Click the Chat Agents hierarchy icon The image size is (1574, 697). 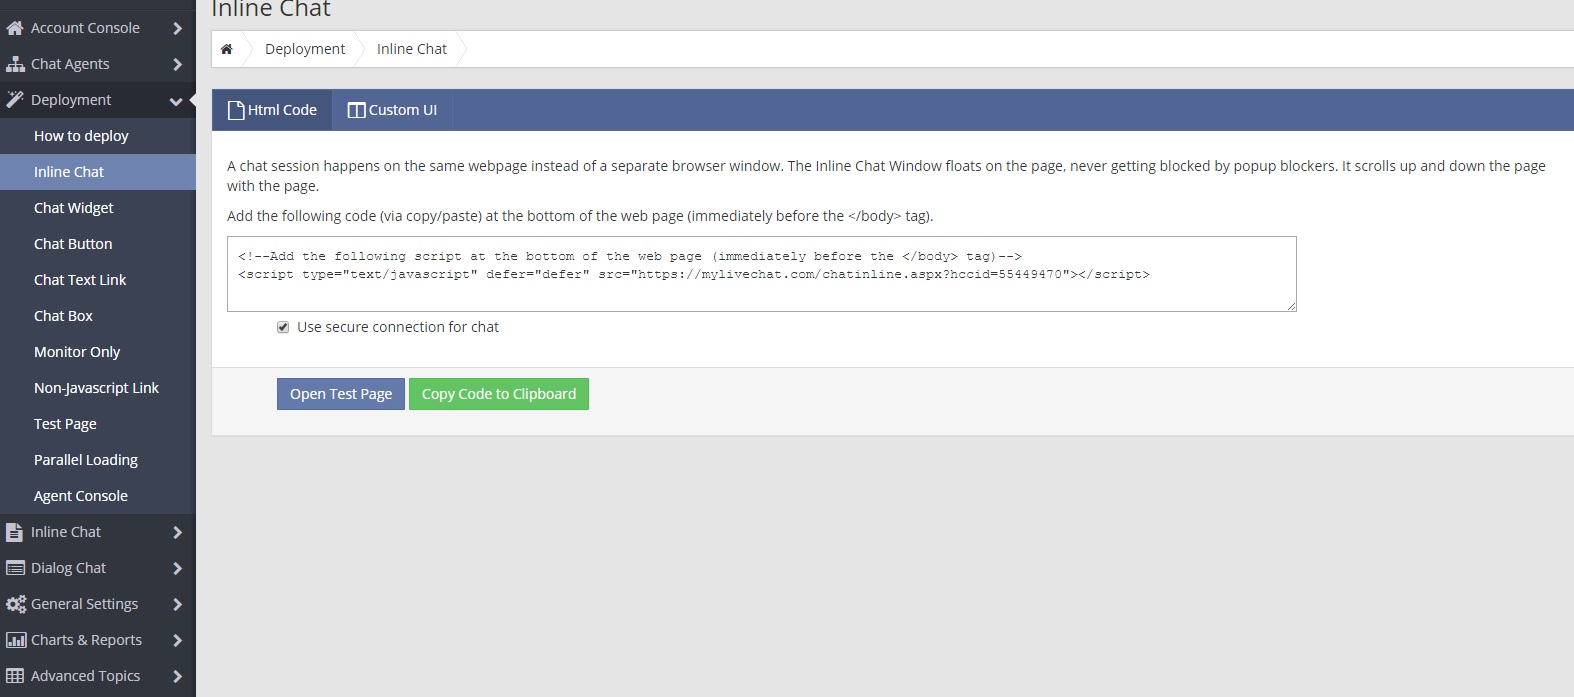tap(15, 64)
